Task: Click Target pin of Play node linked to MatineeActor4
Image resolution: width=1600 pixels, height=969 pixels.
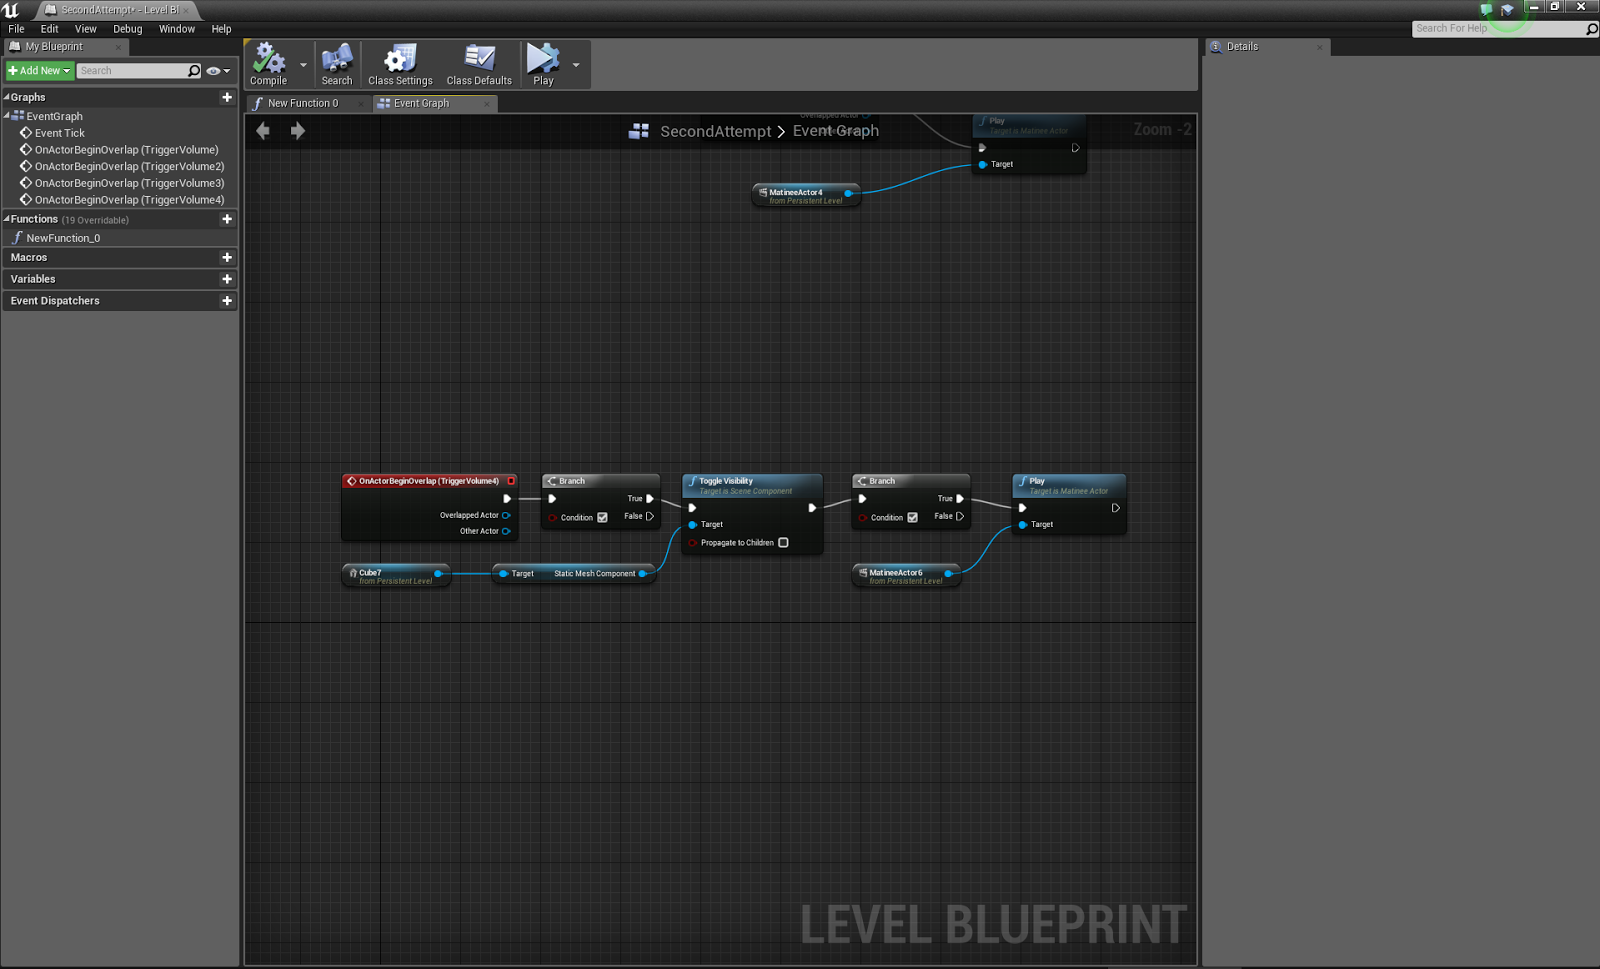Action: (x=982, y=165)
